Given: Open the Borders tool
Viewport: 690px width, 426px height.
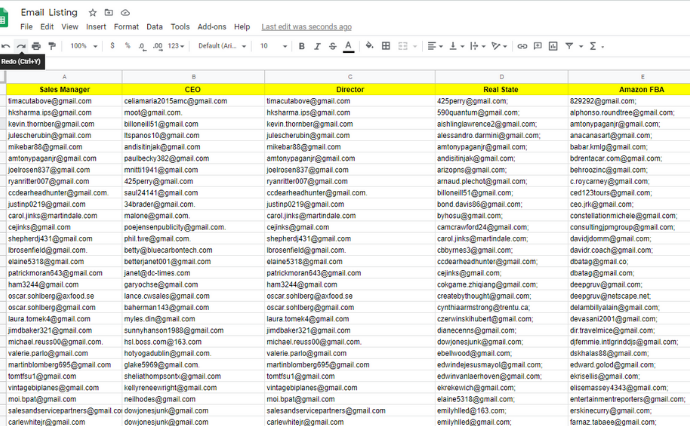Looking at the screenshot, I should [386, 46].
